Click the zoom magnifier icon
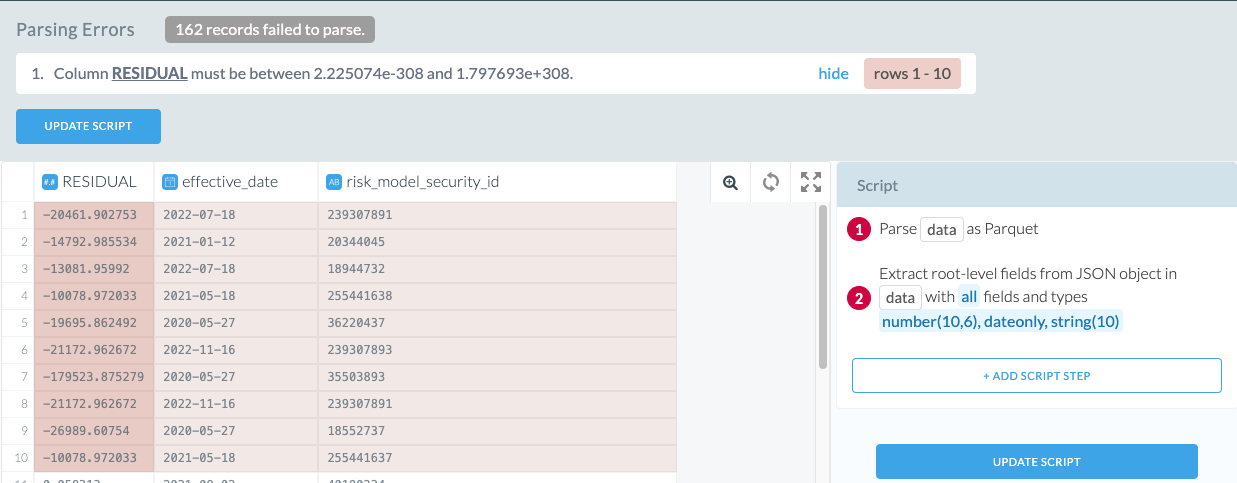 [x=730, y=182]
